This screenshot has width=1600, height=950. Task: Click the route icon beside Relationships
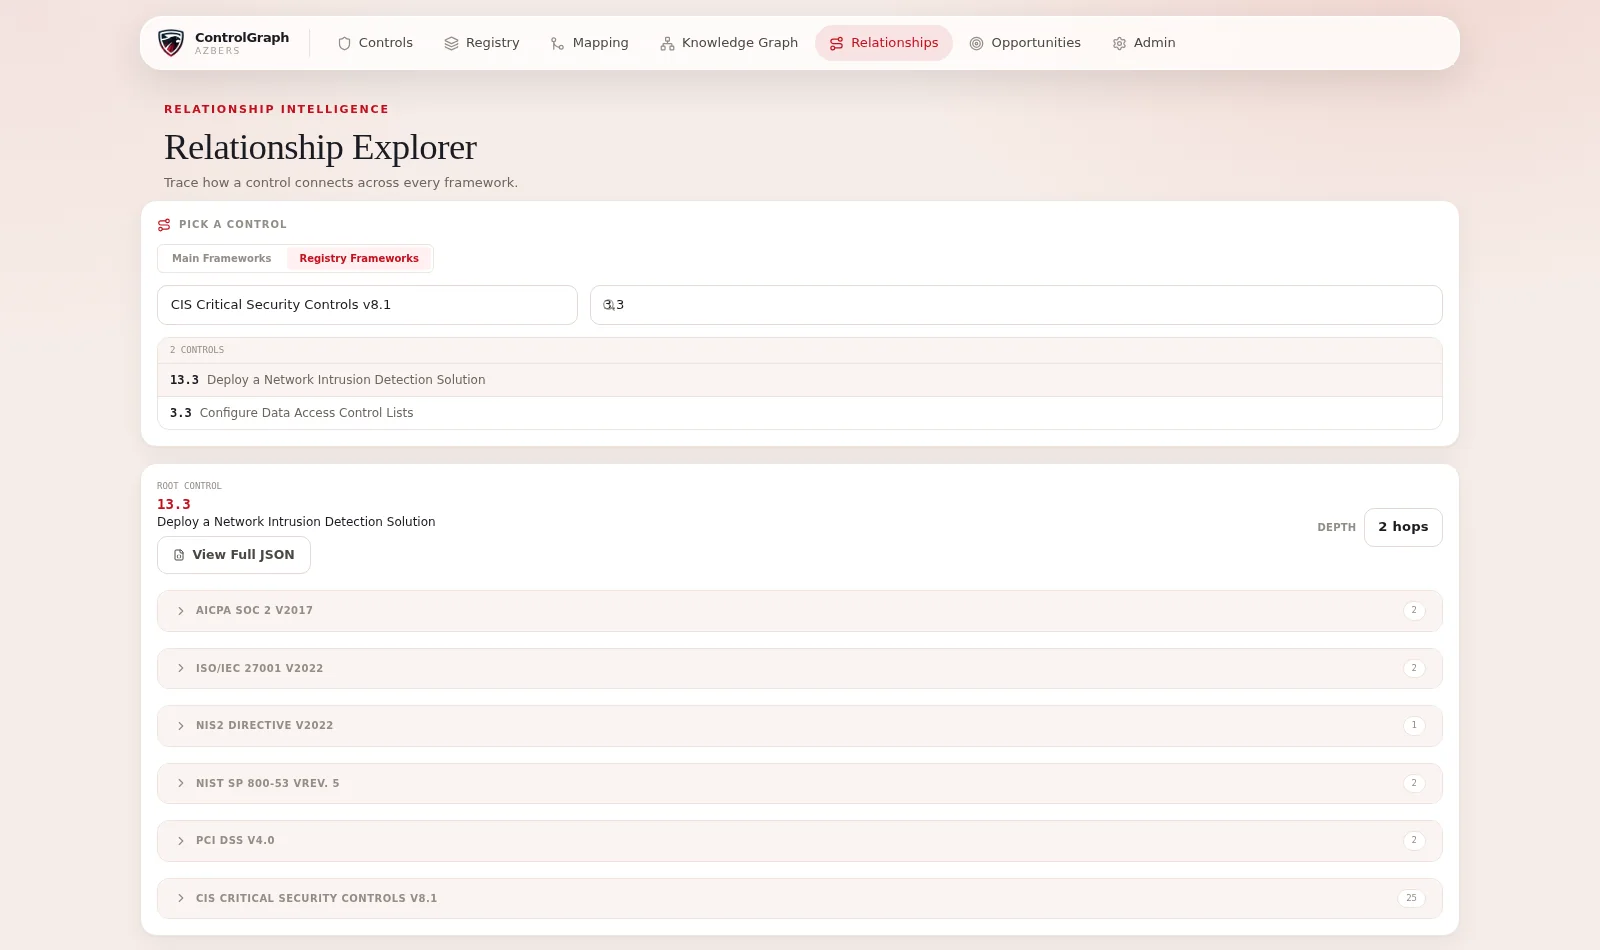(836, 43)
